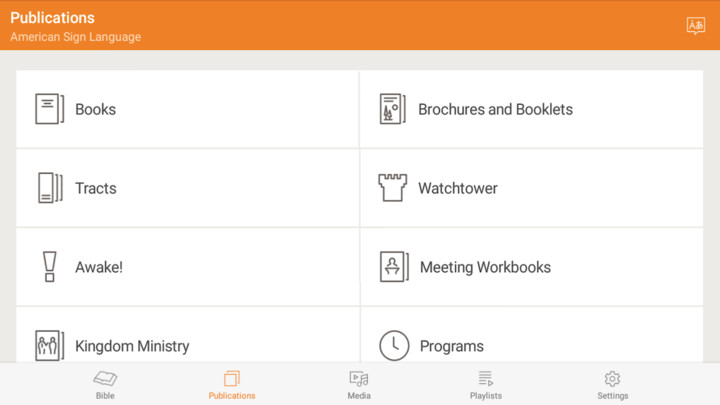Switch to the Media tab
Screen dimensions: 720x405
coord(359,384)
